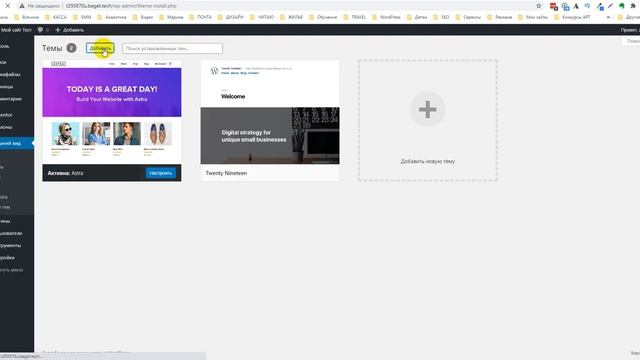Open the Twenty Nineteen theme screenshot
This screenshot has height=360, width=640.
click(x=270, y=112)
